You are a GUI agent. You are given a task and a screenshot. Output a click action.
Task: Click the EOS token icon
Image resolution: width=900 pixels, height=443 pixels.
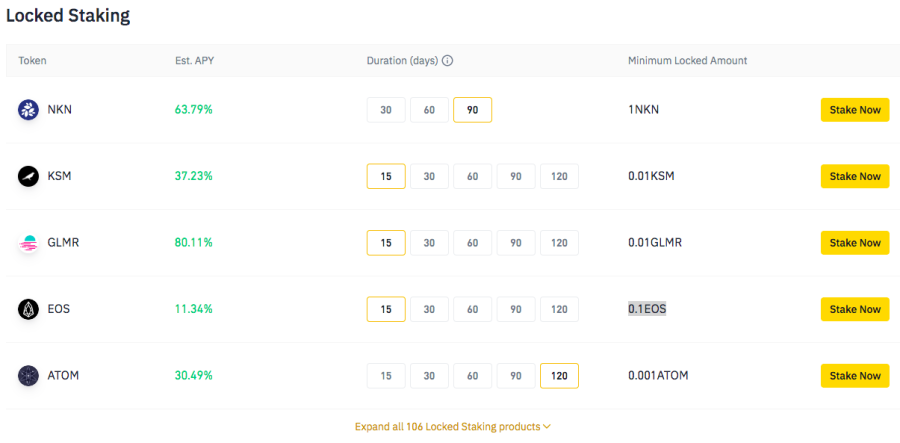pyautogui.click(x=28, y=309)
